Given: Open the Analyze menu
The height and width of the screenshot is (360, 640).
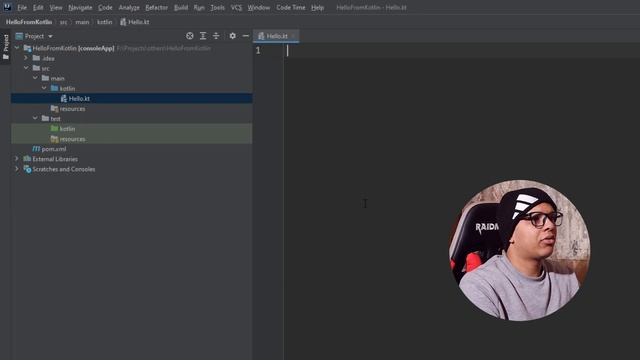Looking at the screenshot, I should [129, 7].
